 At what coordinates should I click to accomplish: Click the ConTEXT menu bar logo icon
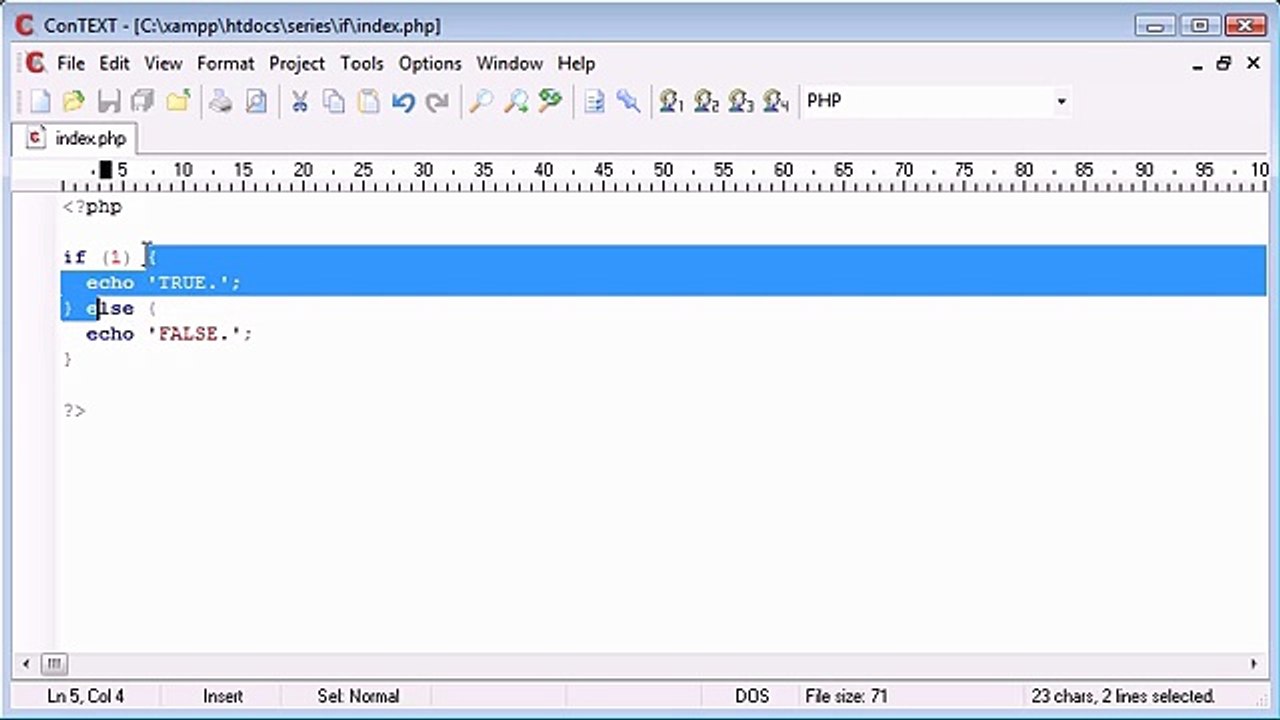point(35,63)
